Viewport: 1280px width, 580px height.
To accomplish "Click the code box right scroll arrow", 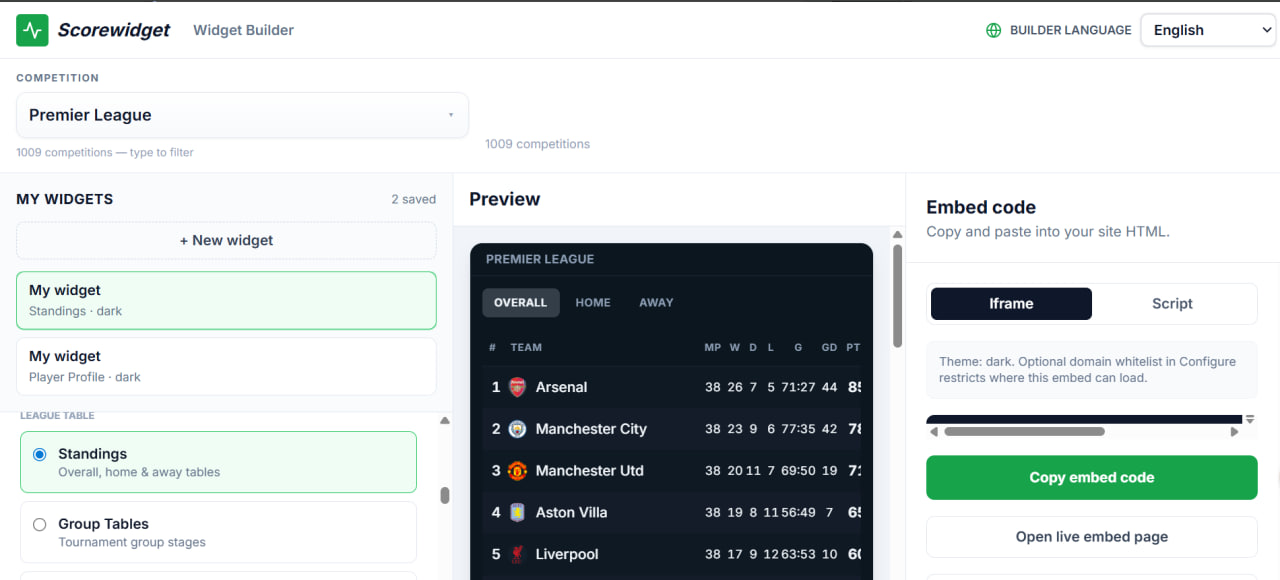I will coord(1235,432).
